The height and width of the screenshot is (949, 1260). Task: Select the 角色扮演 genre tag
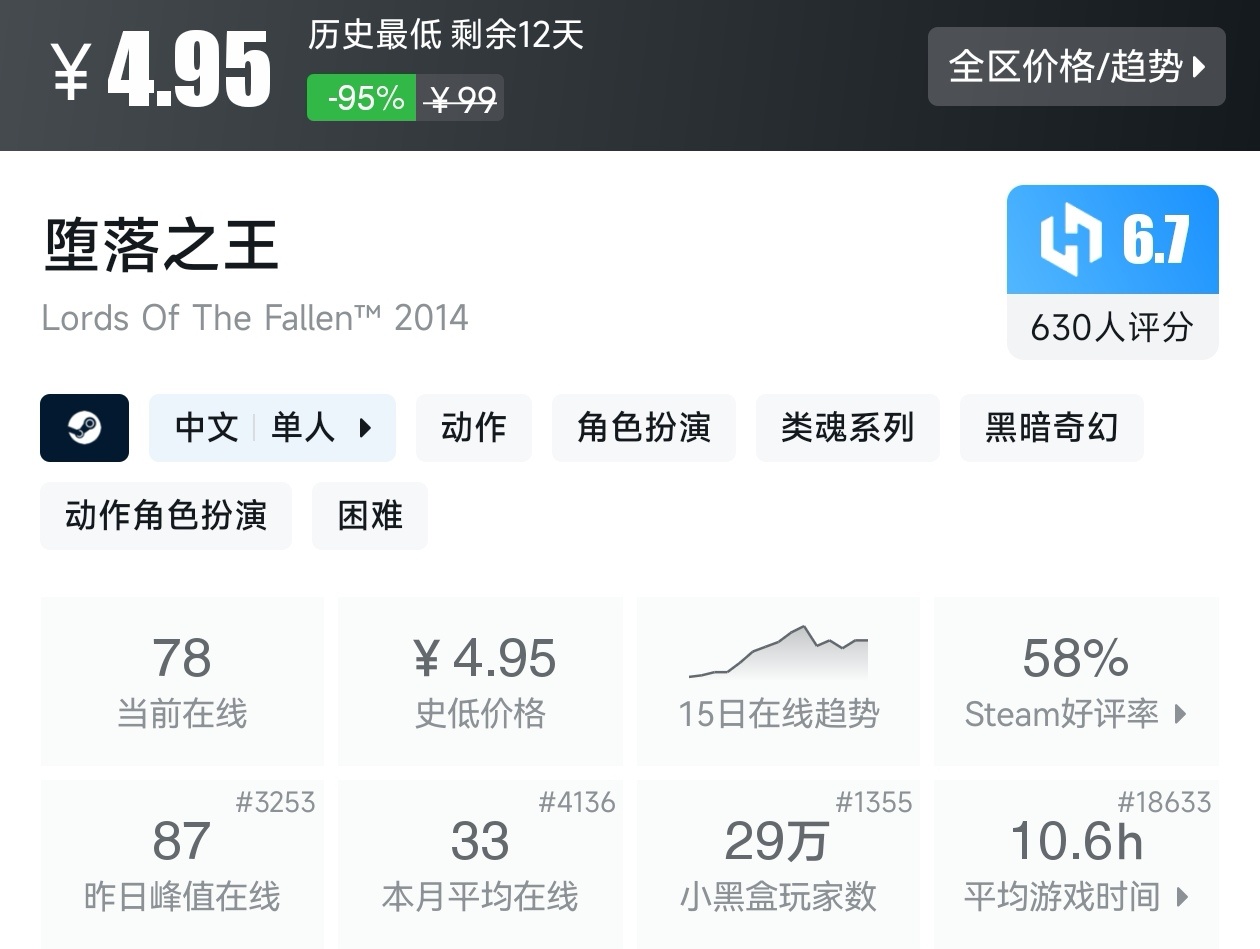point(643,428)
